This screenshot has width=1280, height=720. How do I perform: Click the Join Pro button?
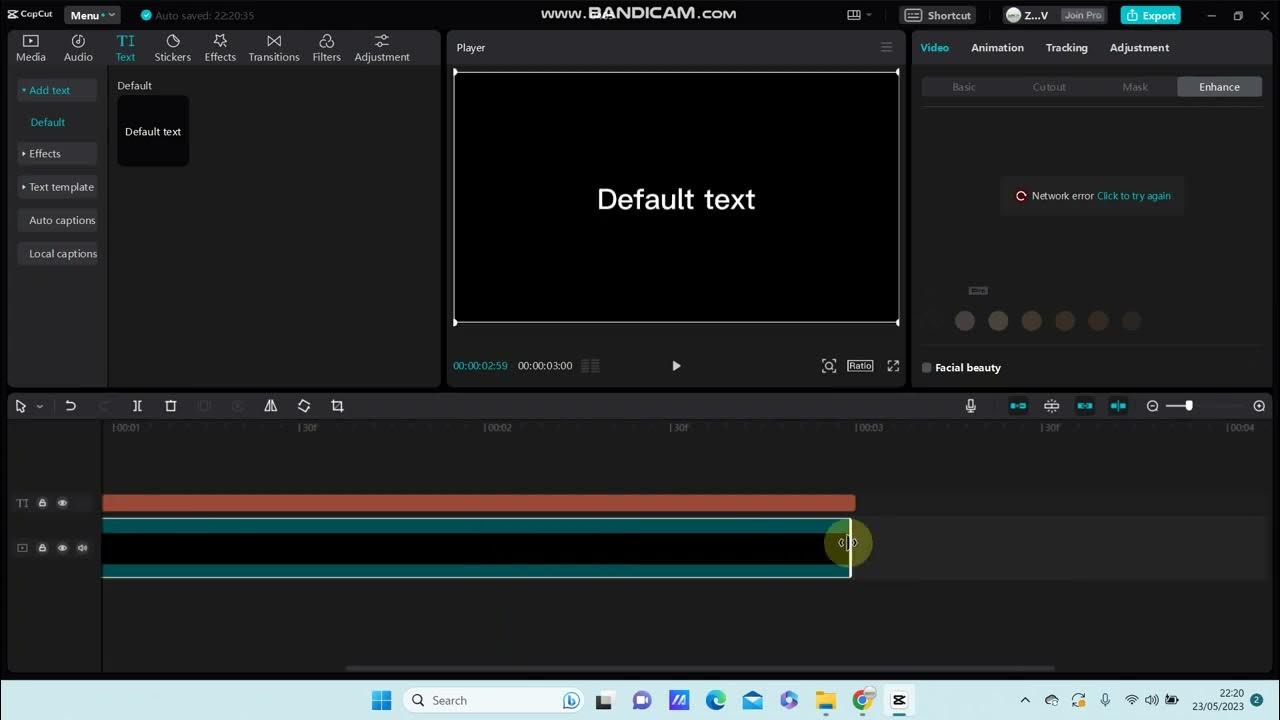pos(1082,15)
